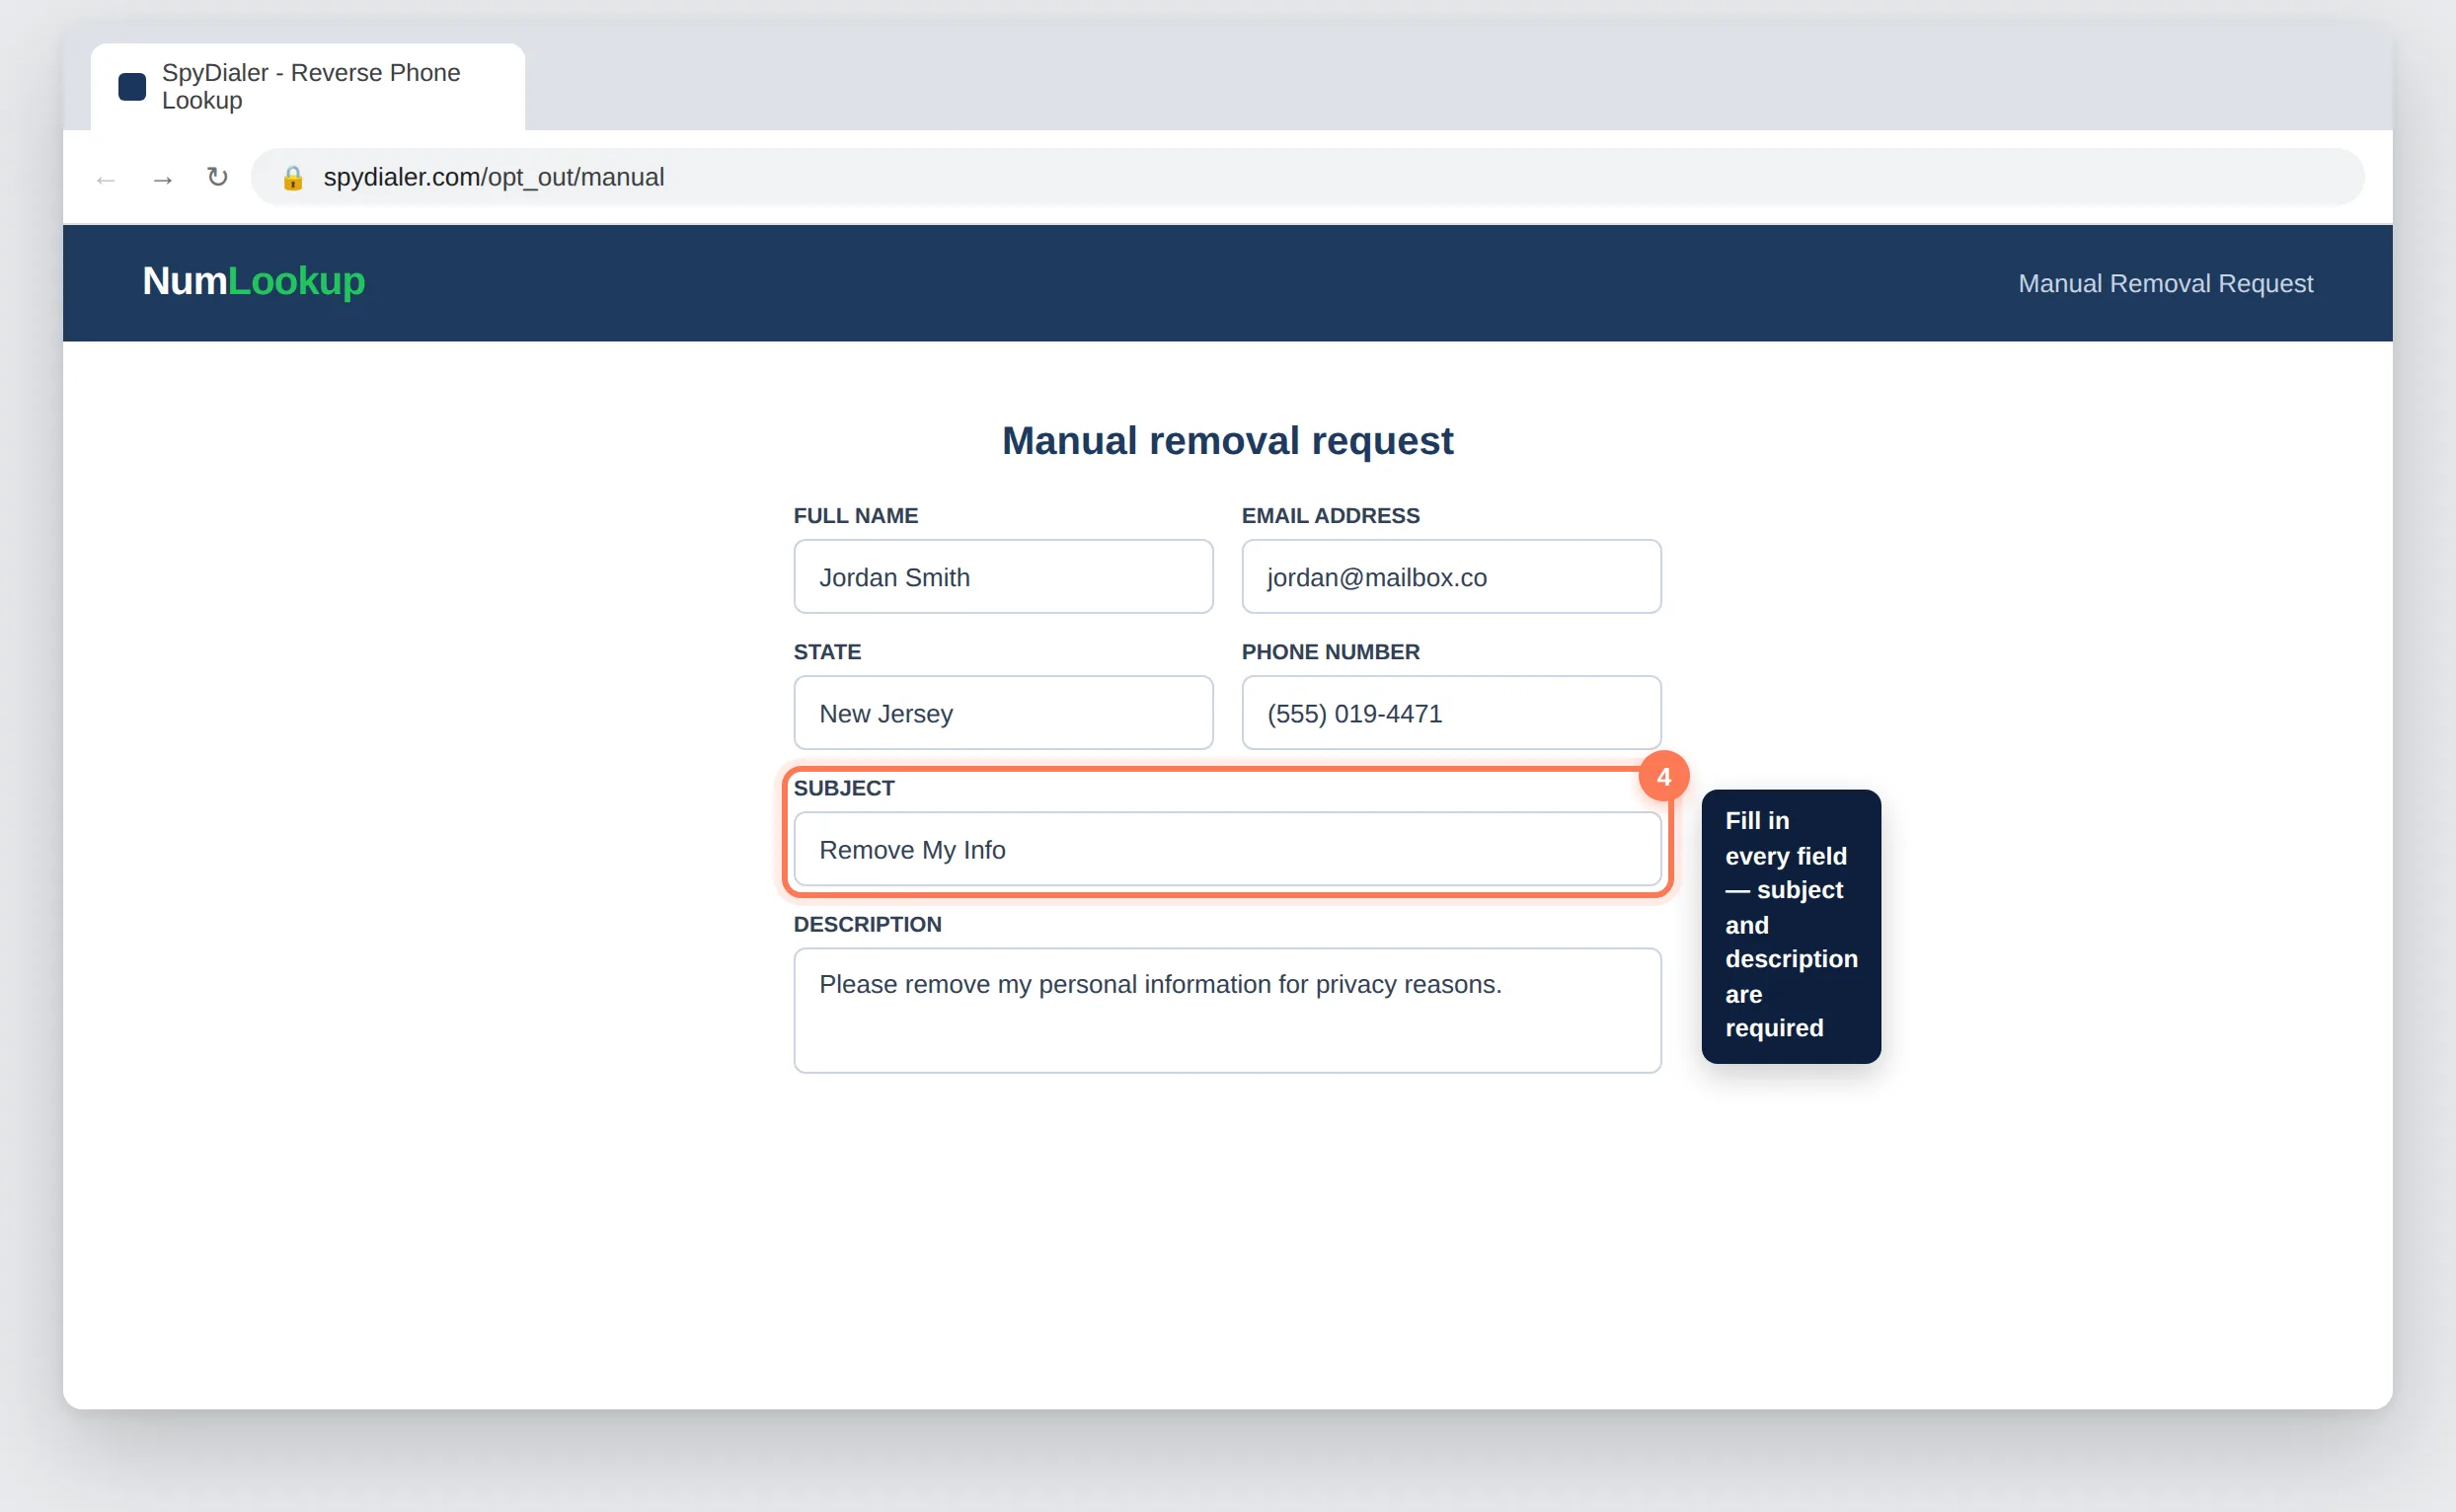
Task: Click the PHONE NUMBER label
Action: point(1330,652)
